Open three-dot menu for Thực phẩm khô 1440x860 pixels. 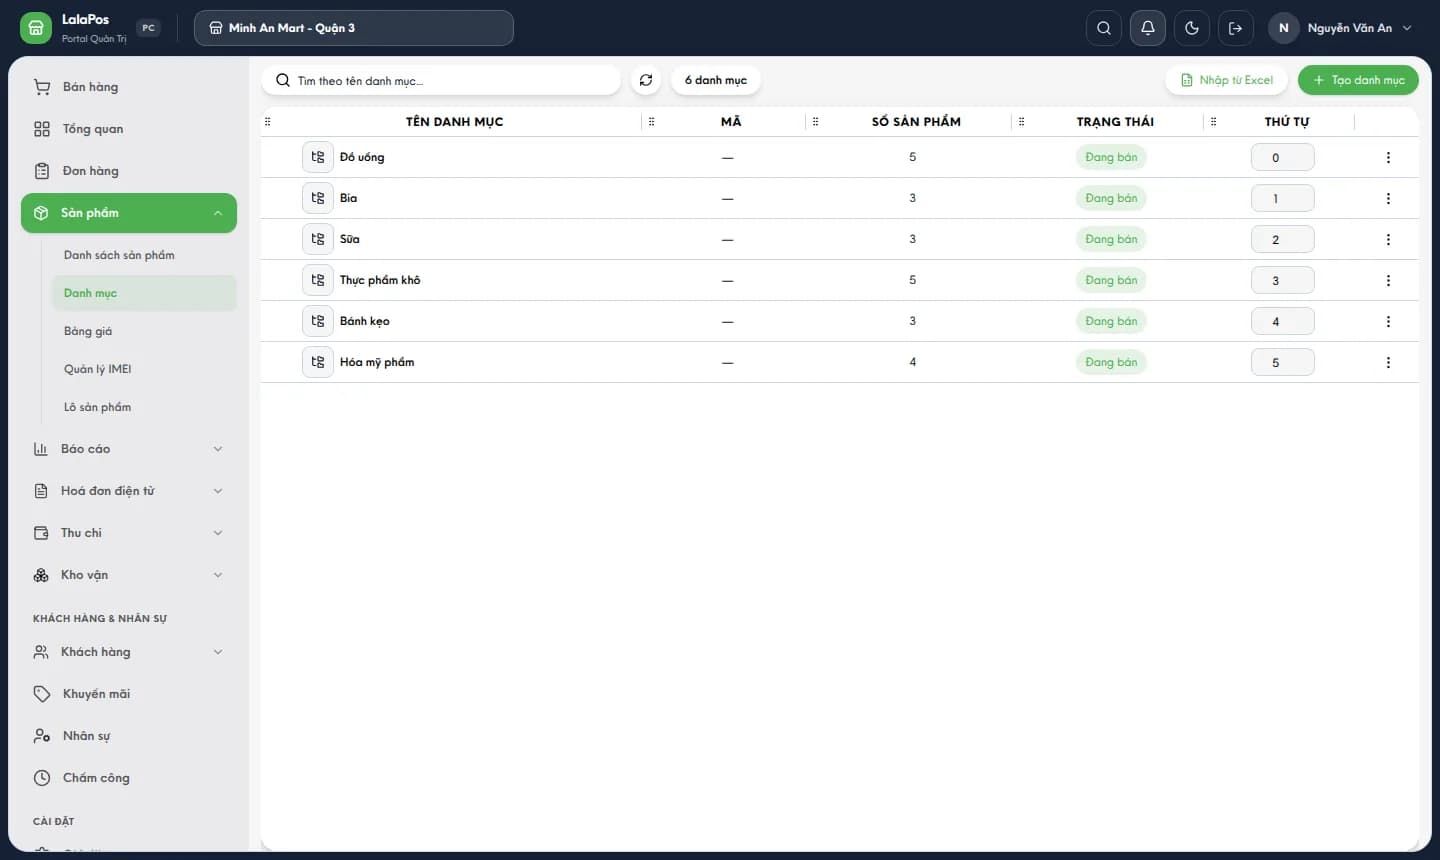point(1388,280)
